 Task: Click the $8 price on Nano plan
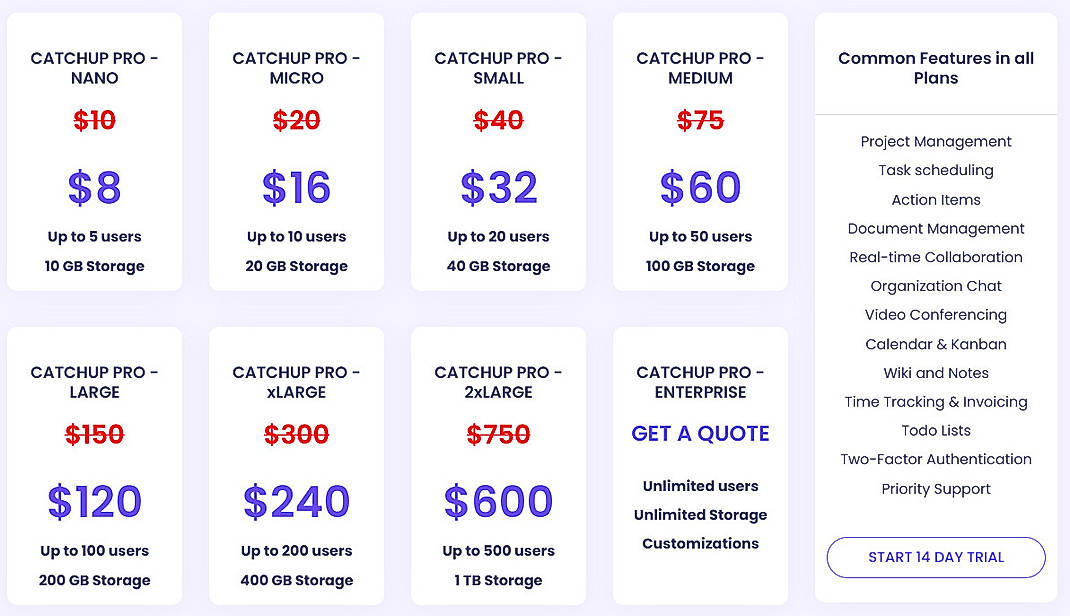tap(94, 189)
